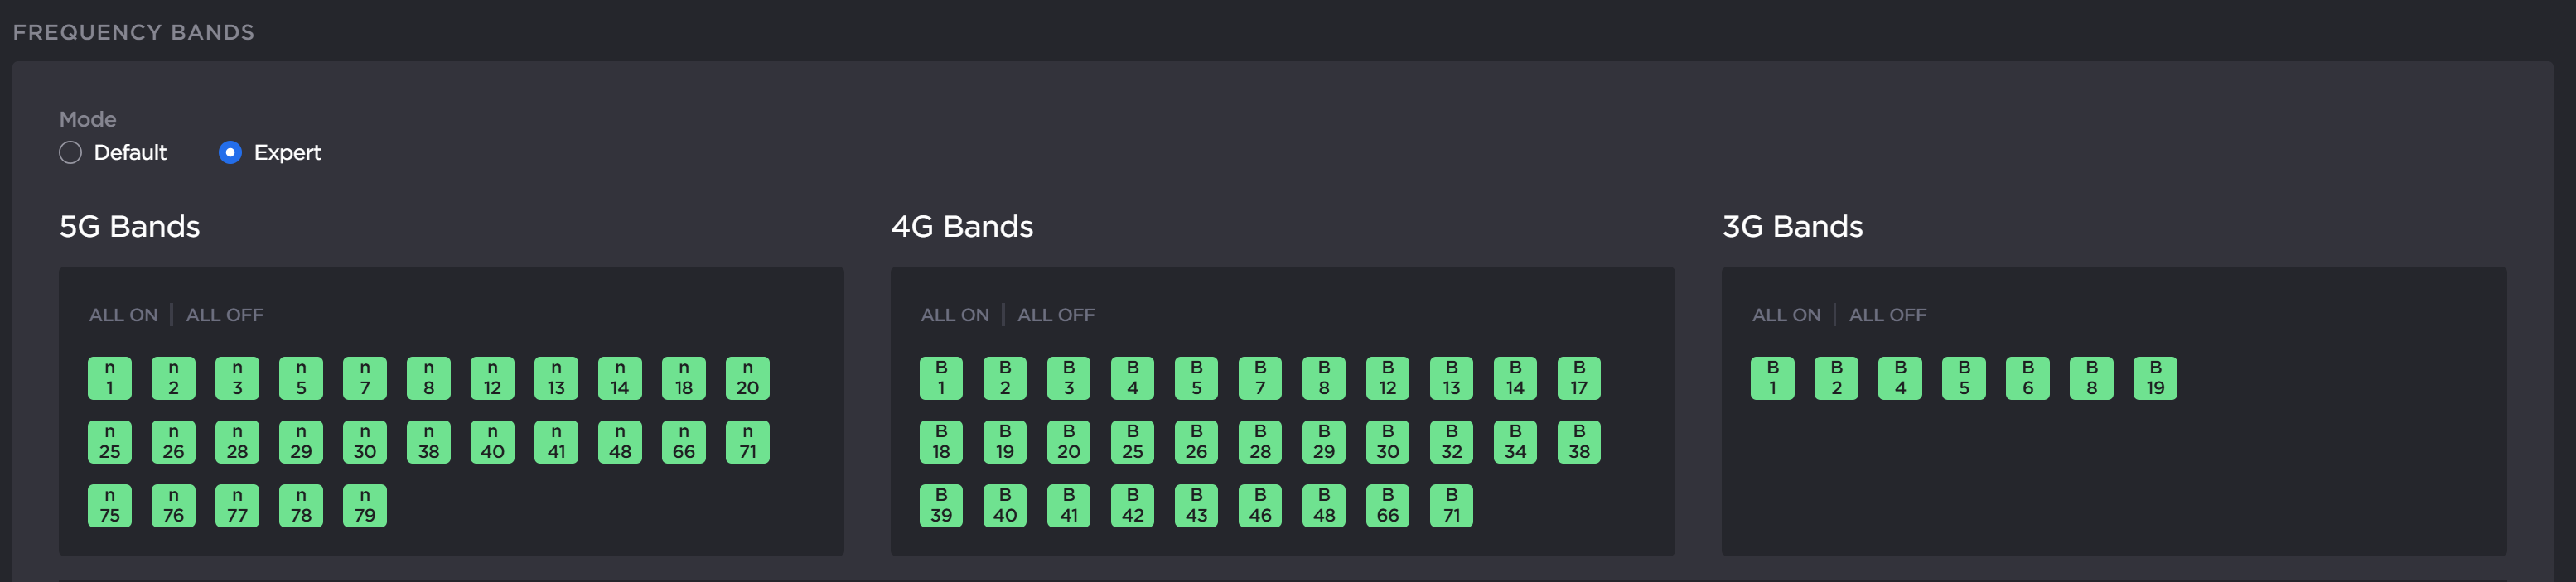
Task: Toggle 5G band n41
Action: click(556, 442)
